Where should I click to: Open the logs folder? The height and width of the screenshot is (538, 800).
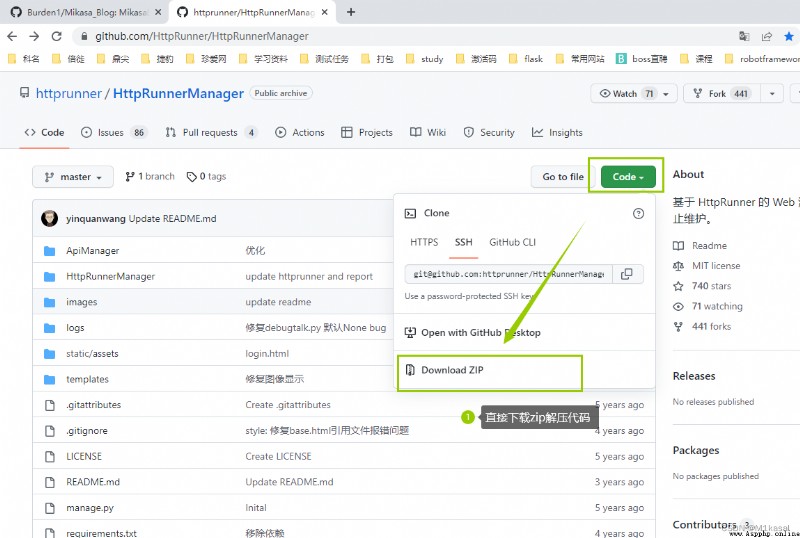(x=75, y=328)
